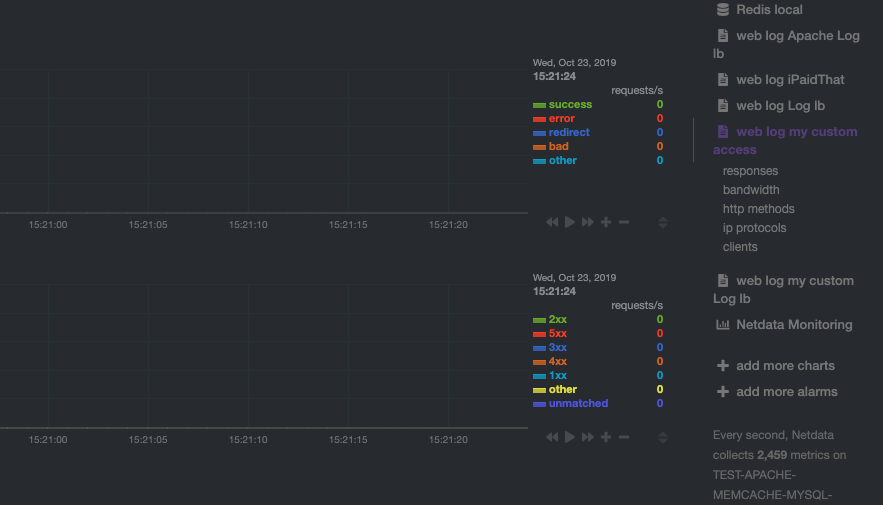The image size is (883, 505).
Task: Jump to the responses submenu
Action: (750, 171)
